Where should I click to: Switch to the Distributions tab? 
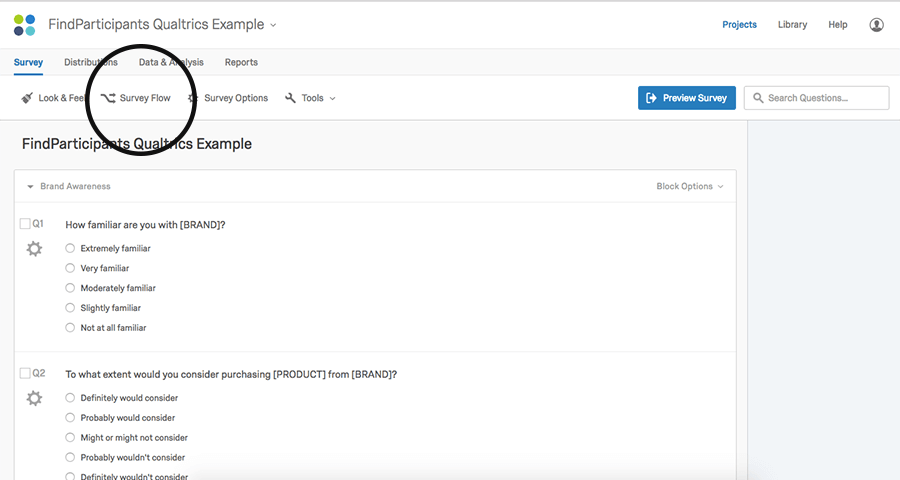tap(91, 62)
